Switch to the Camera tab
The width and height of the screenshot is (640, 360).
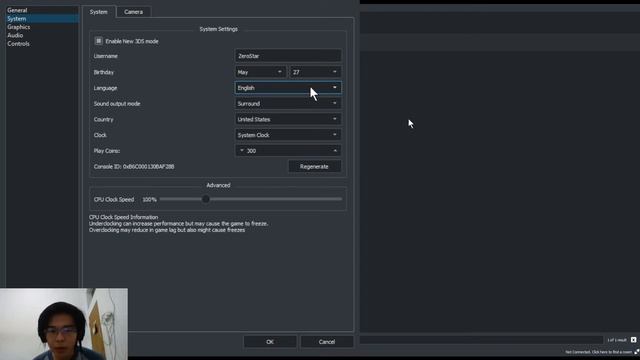coord(133,12)
